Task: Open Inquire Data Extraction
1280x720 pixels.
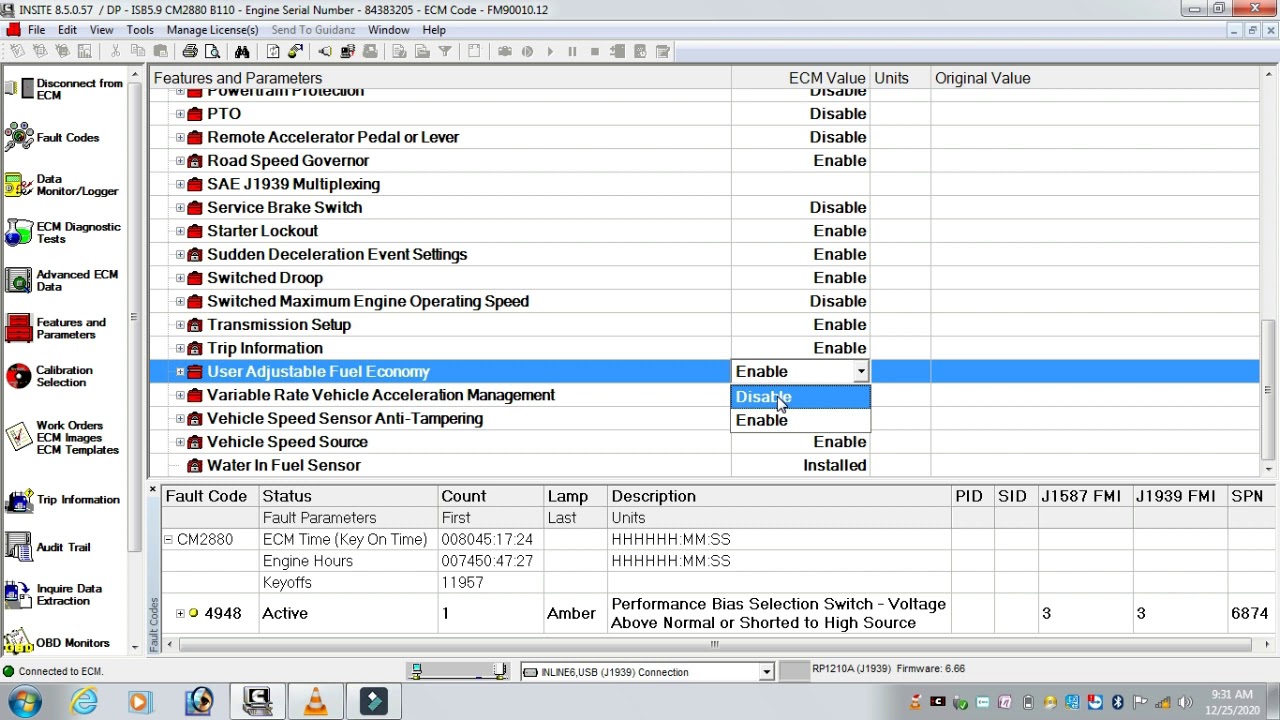Action: point(54,594)
